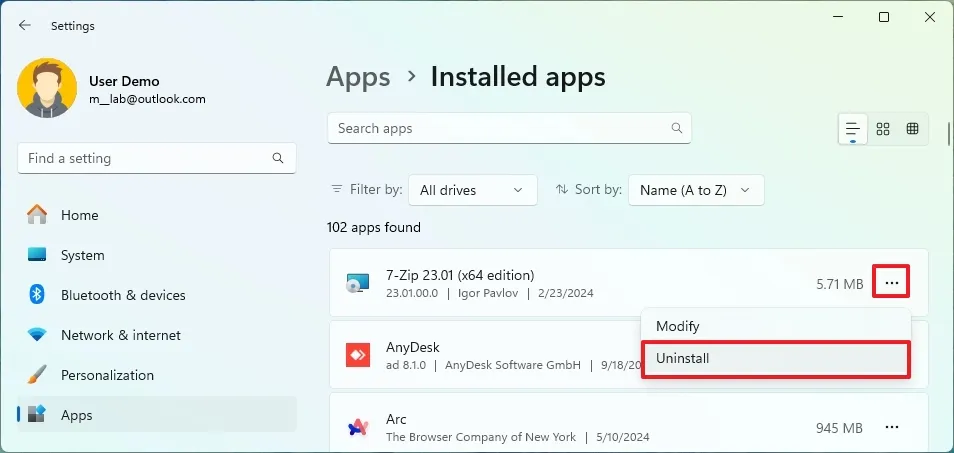Switch to grid view layout
The image size is (954, 453).
coord(883,129)
